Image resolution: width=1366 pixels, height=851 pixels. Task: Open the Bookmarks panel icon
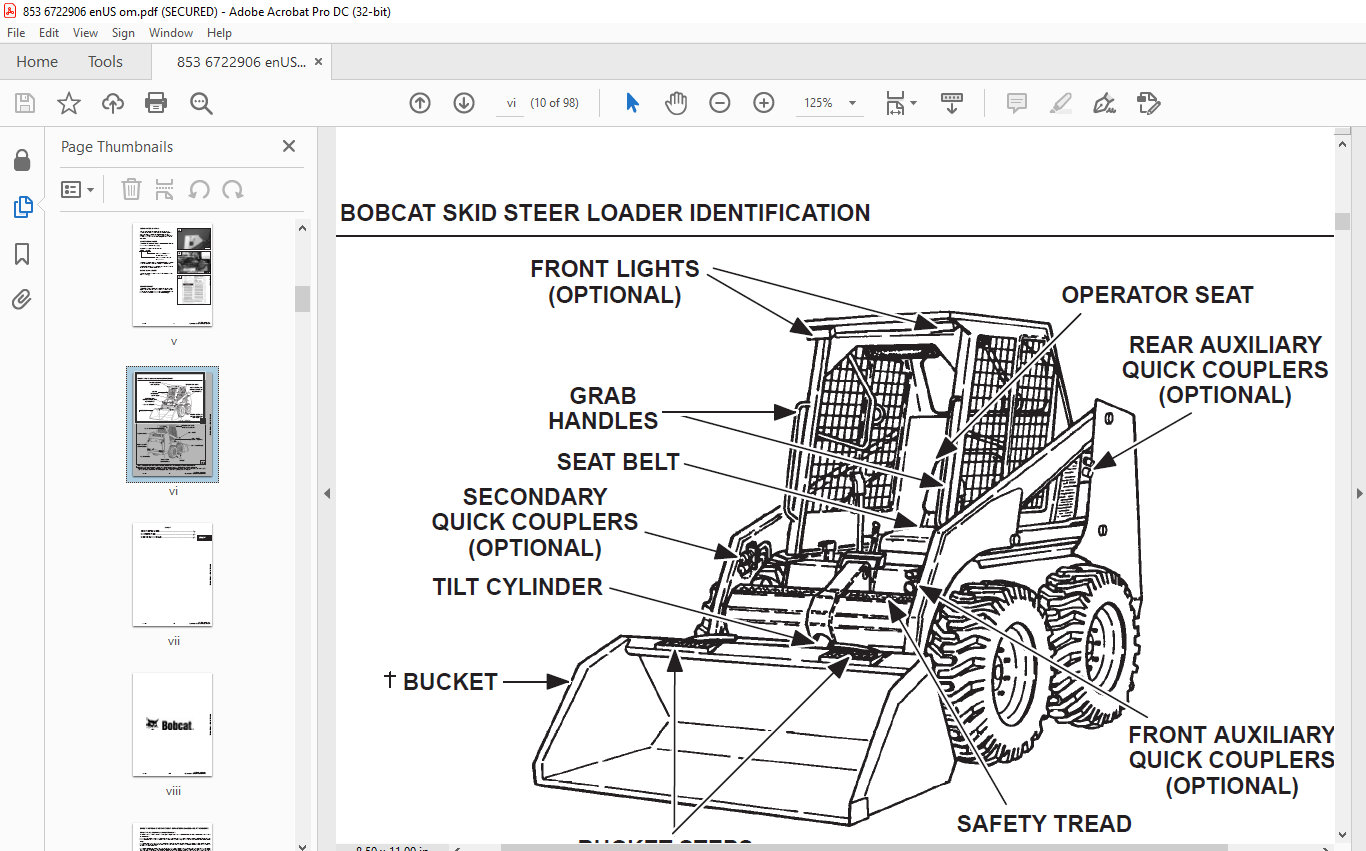[22, 253]
